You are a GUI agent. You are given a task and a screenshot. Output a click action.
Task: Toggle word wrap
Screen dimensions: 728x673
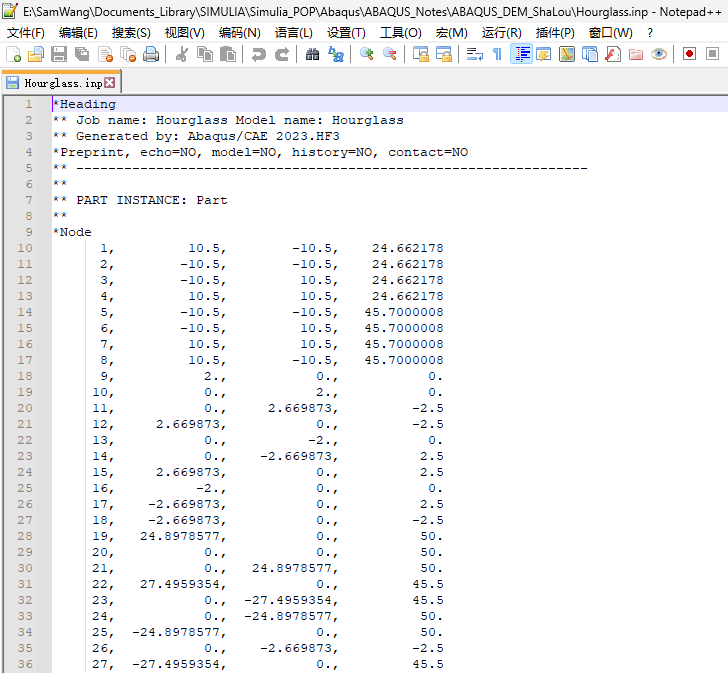(474, 54)
